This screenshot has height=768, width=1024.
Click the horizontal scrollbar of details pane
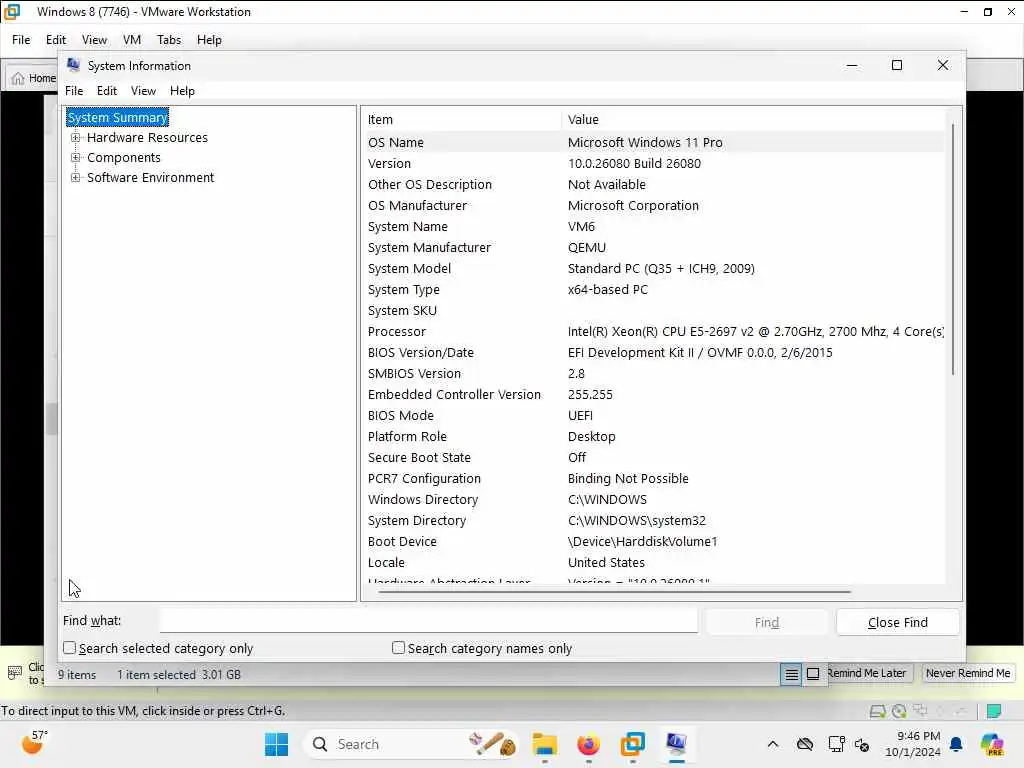[614, 592]
